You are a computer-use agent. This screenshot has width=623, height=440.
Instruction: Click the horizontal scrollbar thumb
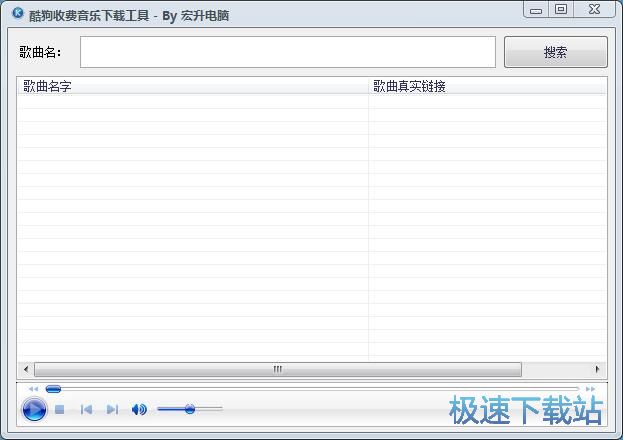[277, 369]
